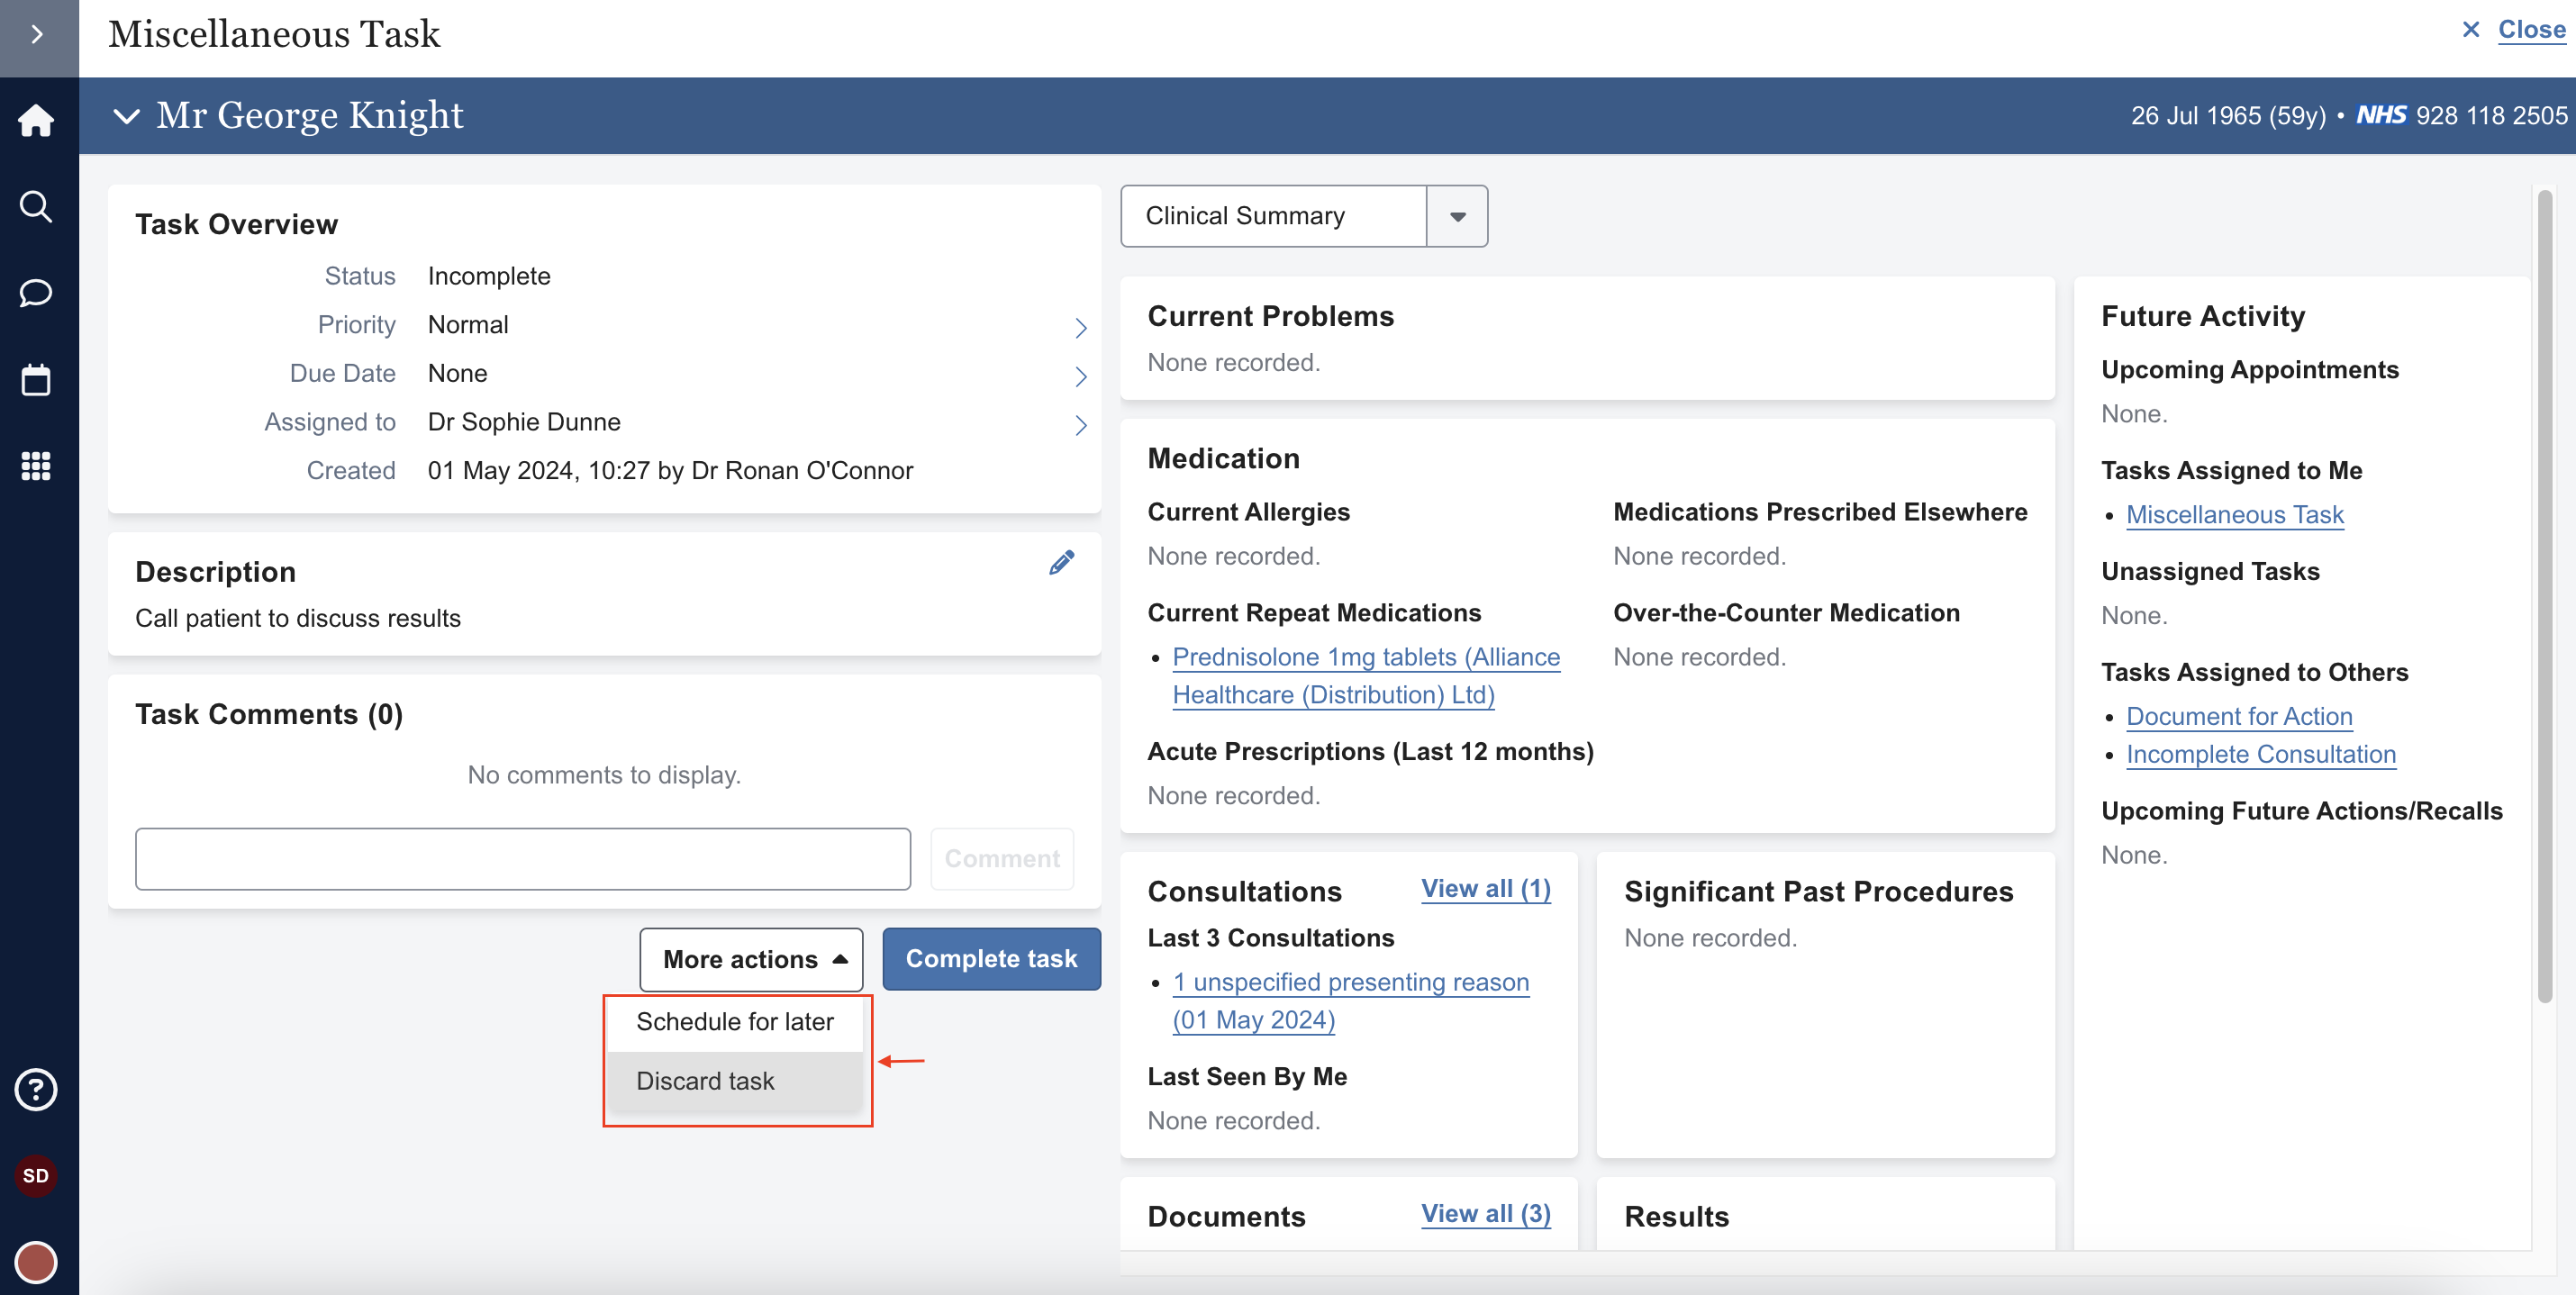Screen dimensions: 2576x1295
Task: Choose Discard task from the menu
Action: [705, 1081]
